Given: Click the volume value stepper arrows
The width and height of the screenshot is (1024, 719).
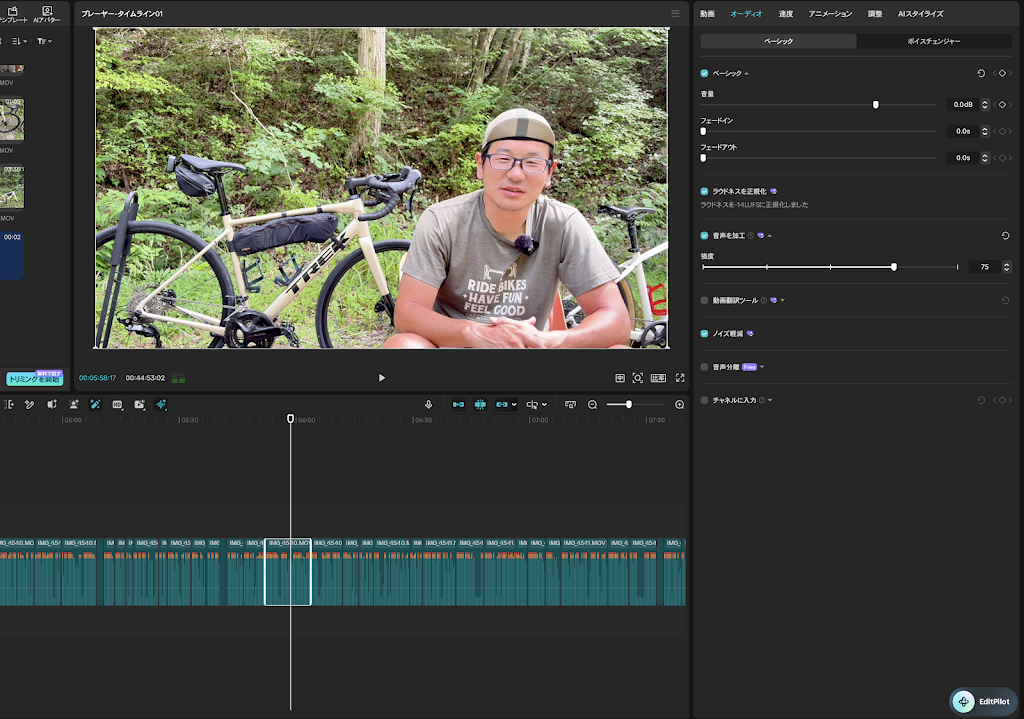Looking at the screenshot, I should pos(985,104).
